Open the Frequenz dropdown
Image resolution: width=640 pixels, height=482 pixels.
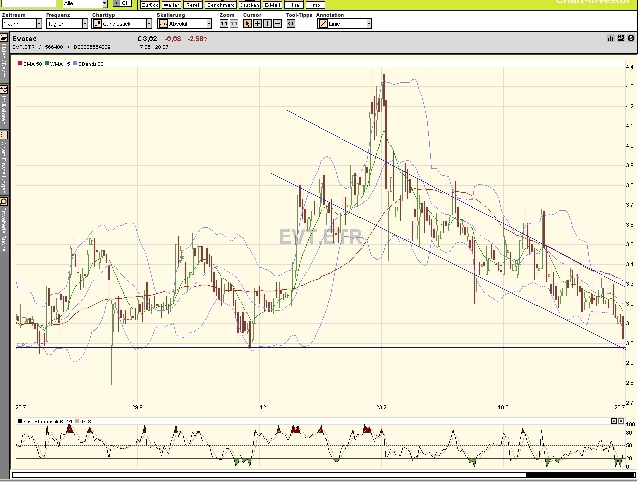(x=67, y=24)
